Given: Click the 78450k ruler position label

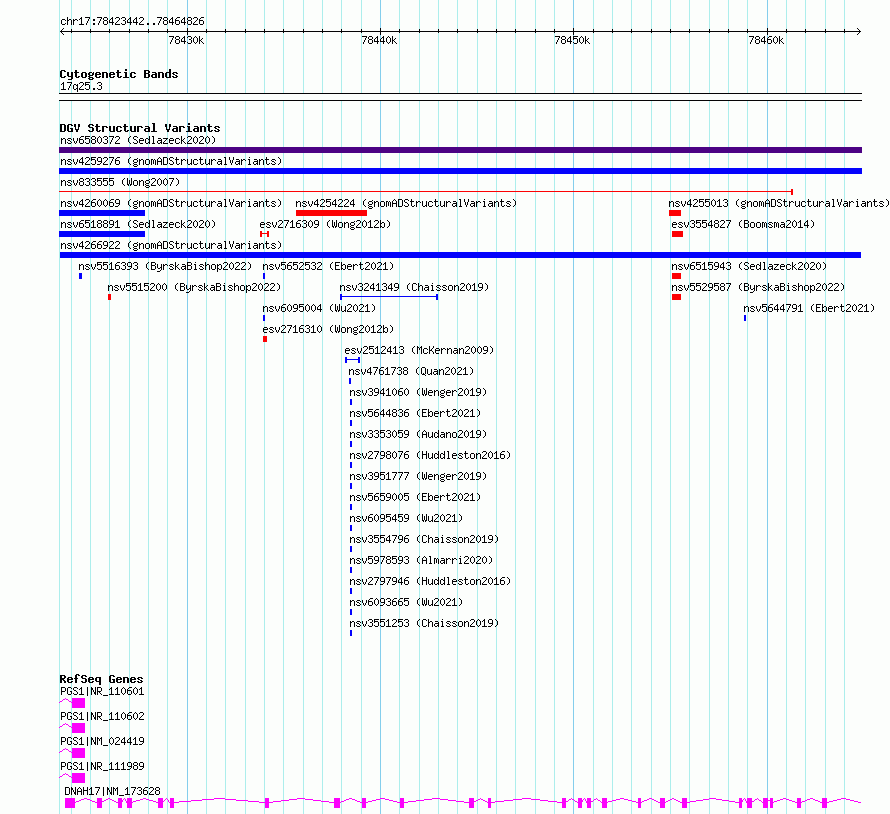Looking at the screenshot, I should [572, 40].
